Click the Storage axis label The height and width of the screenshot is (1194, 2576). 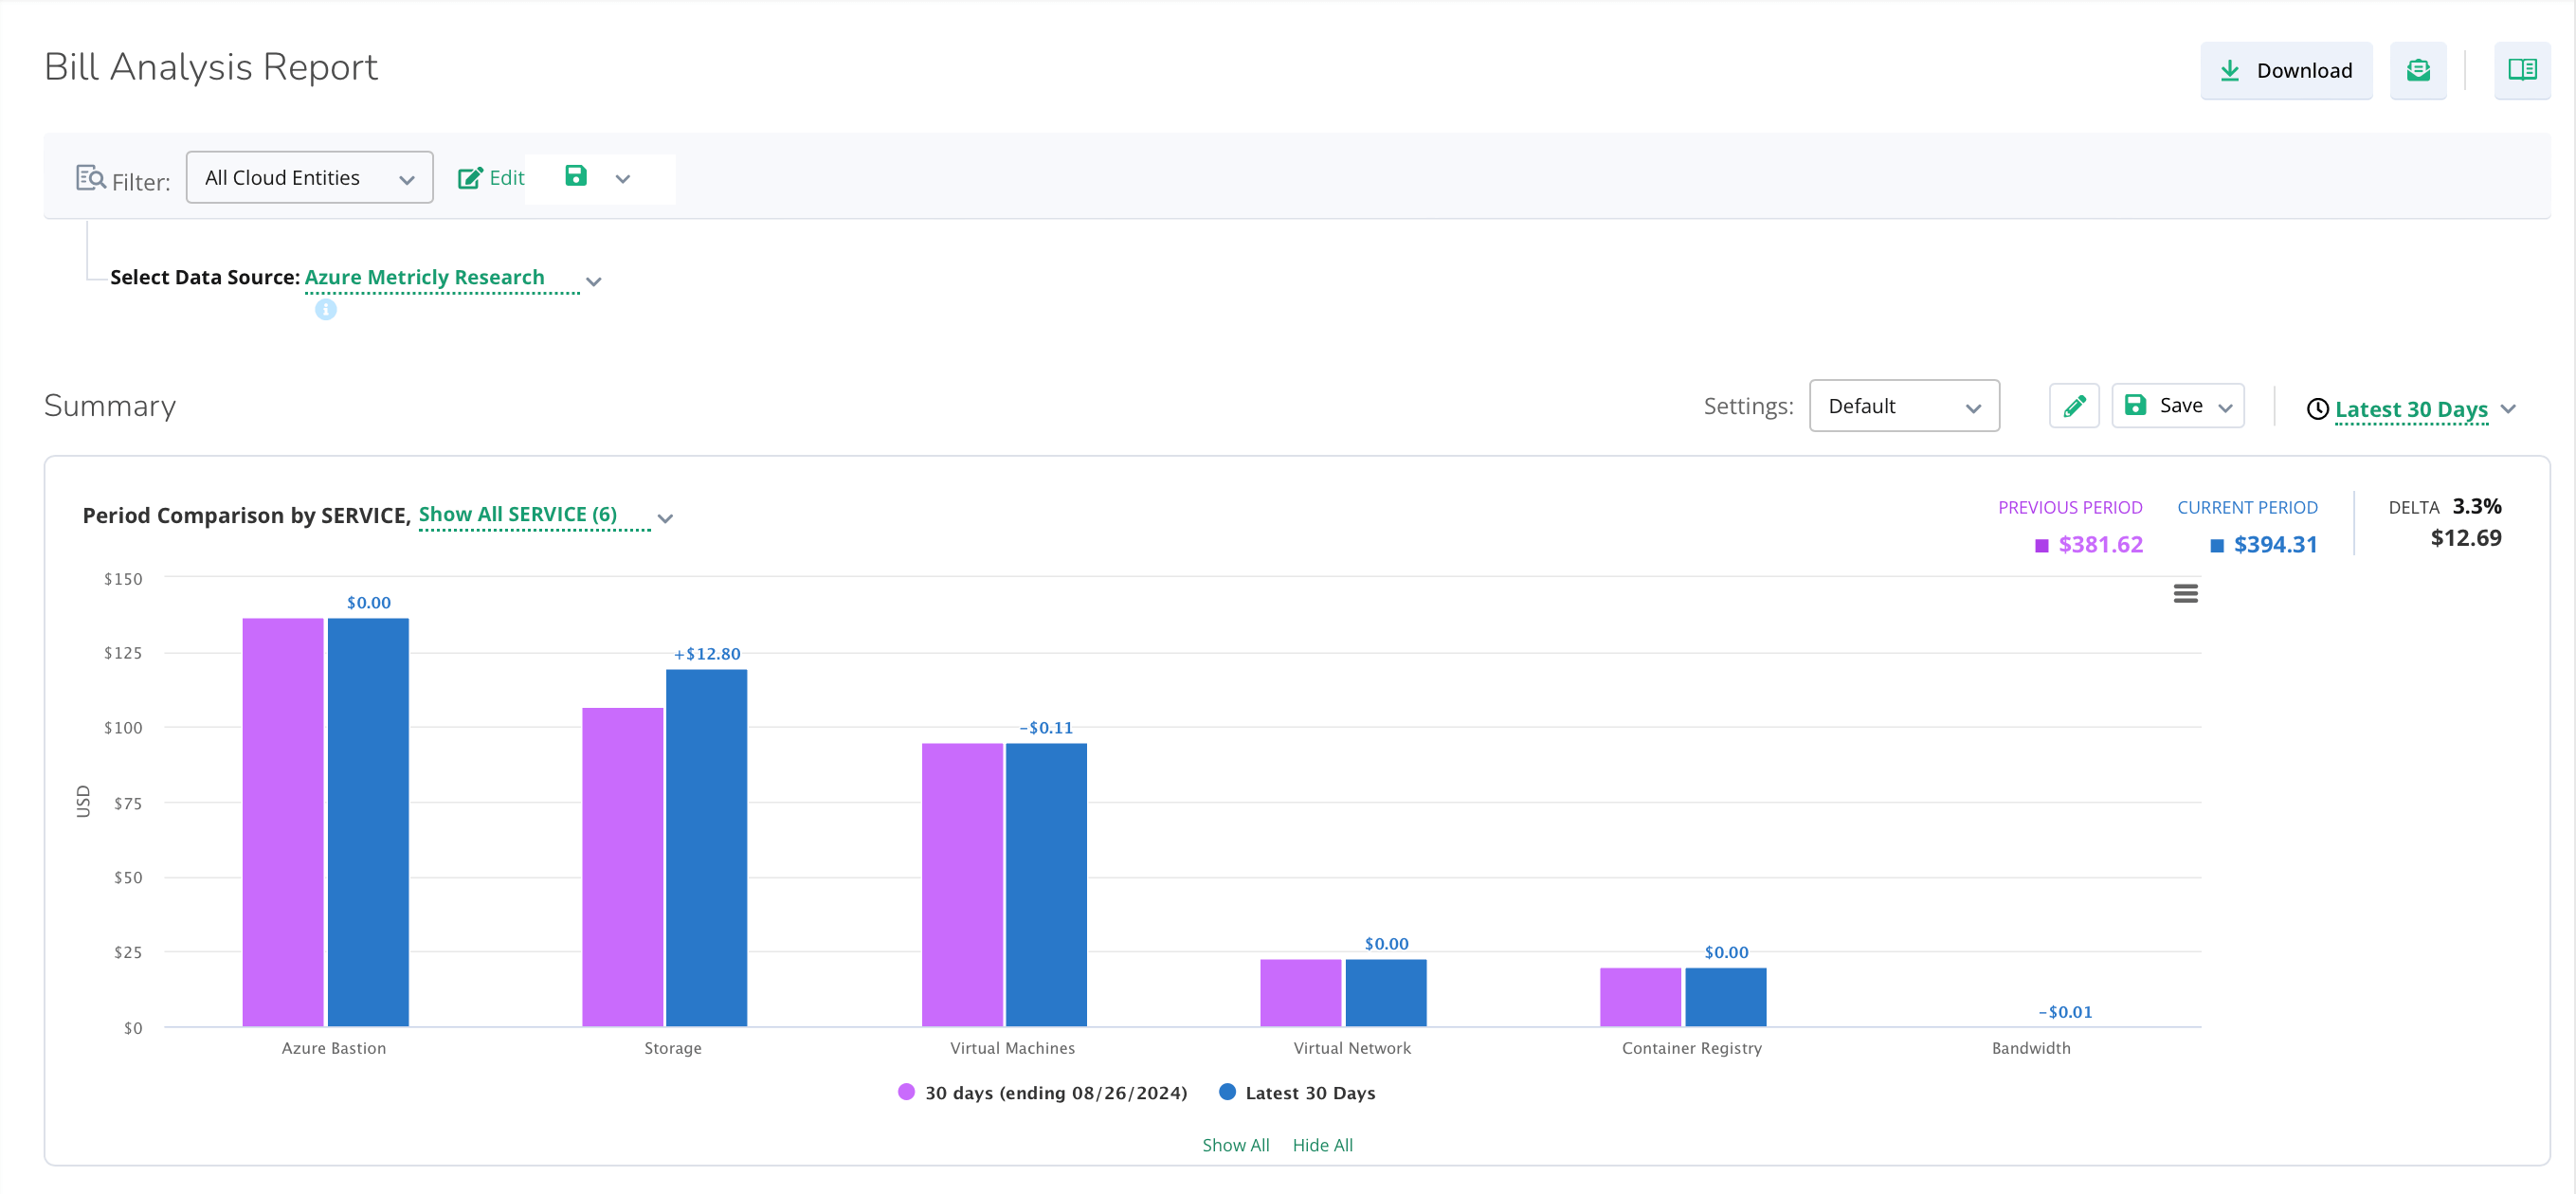(673, 1048)
